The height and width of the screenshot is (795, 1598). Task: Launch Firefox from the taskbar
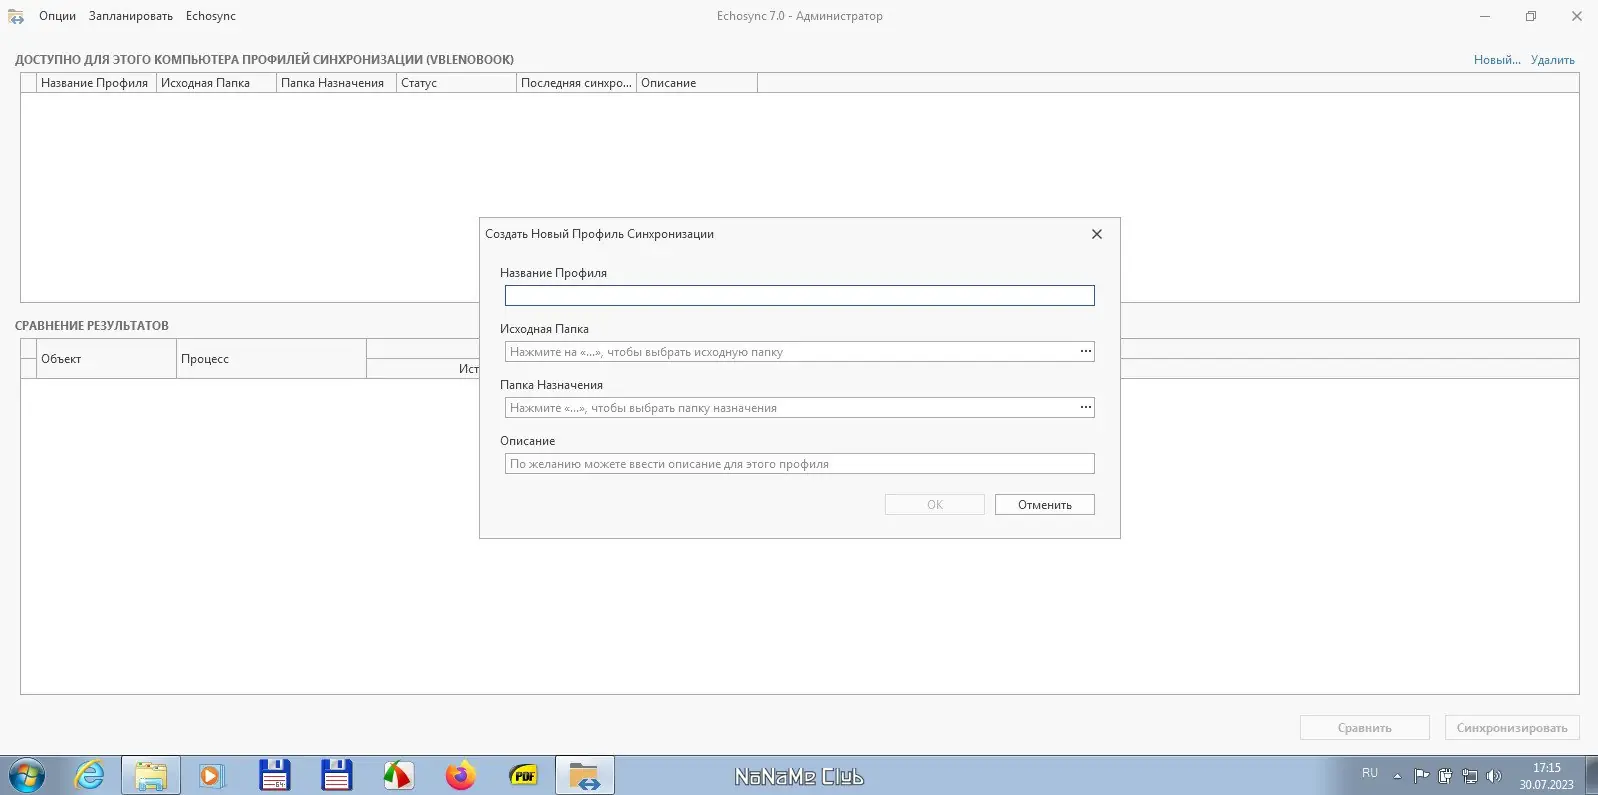460,776
